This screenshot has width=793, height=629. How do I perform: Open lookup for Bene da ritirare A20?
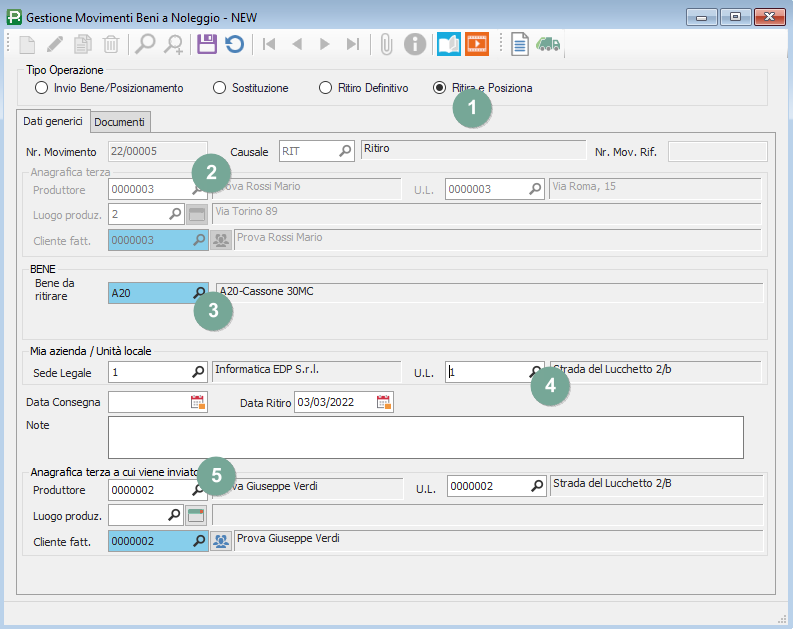199,293
